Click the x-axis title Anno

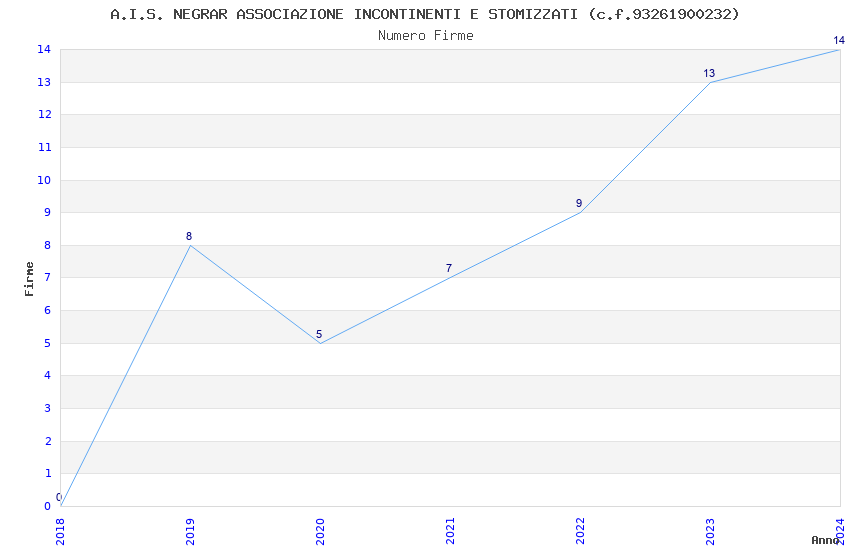[x=825, y=540]
